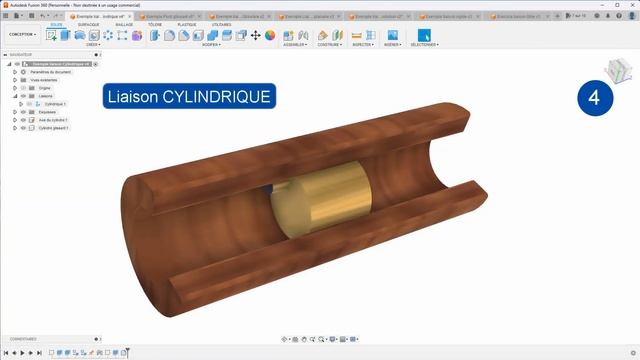Select the Split Body tool
The height and width of the screenshot is (360, 640).
coord(227,35)
